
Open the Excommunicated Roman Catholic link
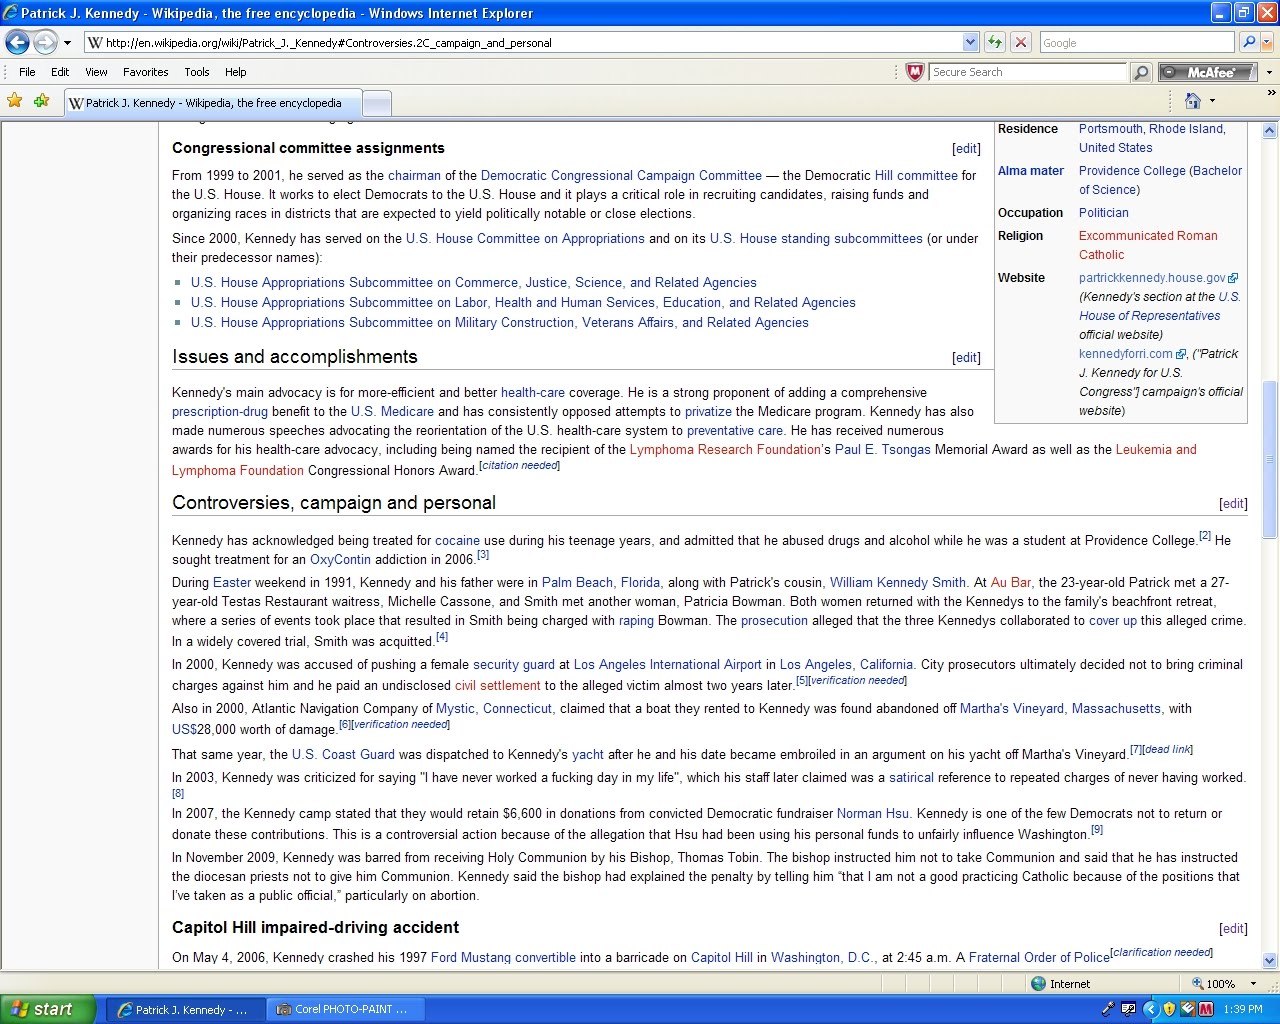[1148, 245]
